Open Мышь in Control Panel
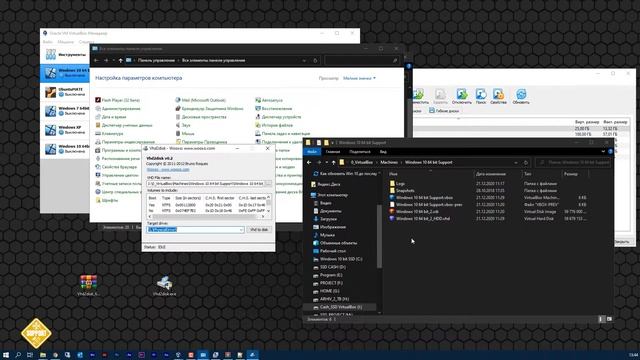The width and height of the screenshot is (640, 360). 185,133
